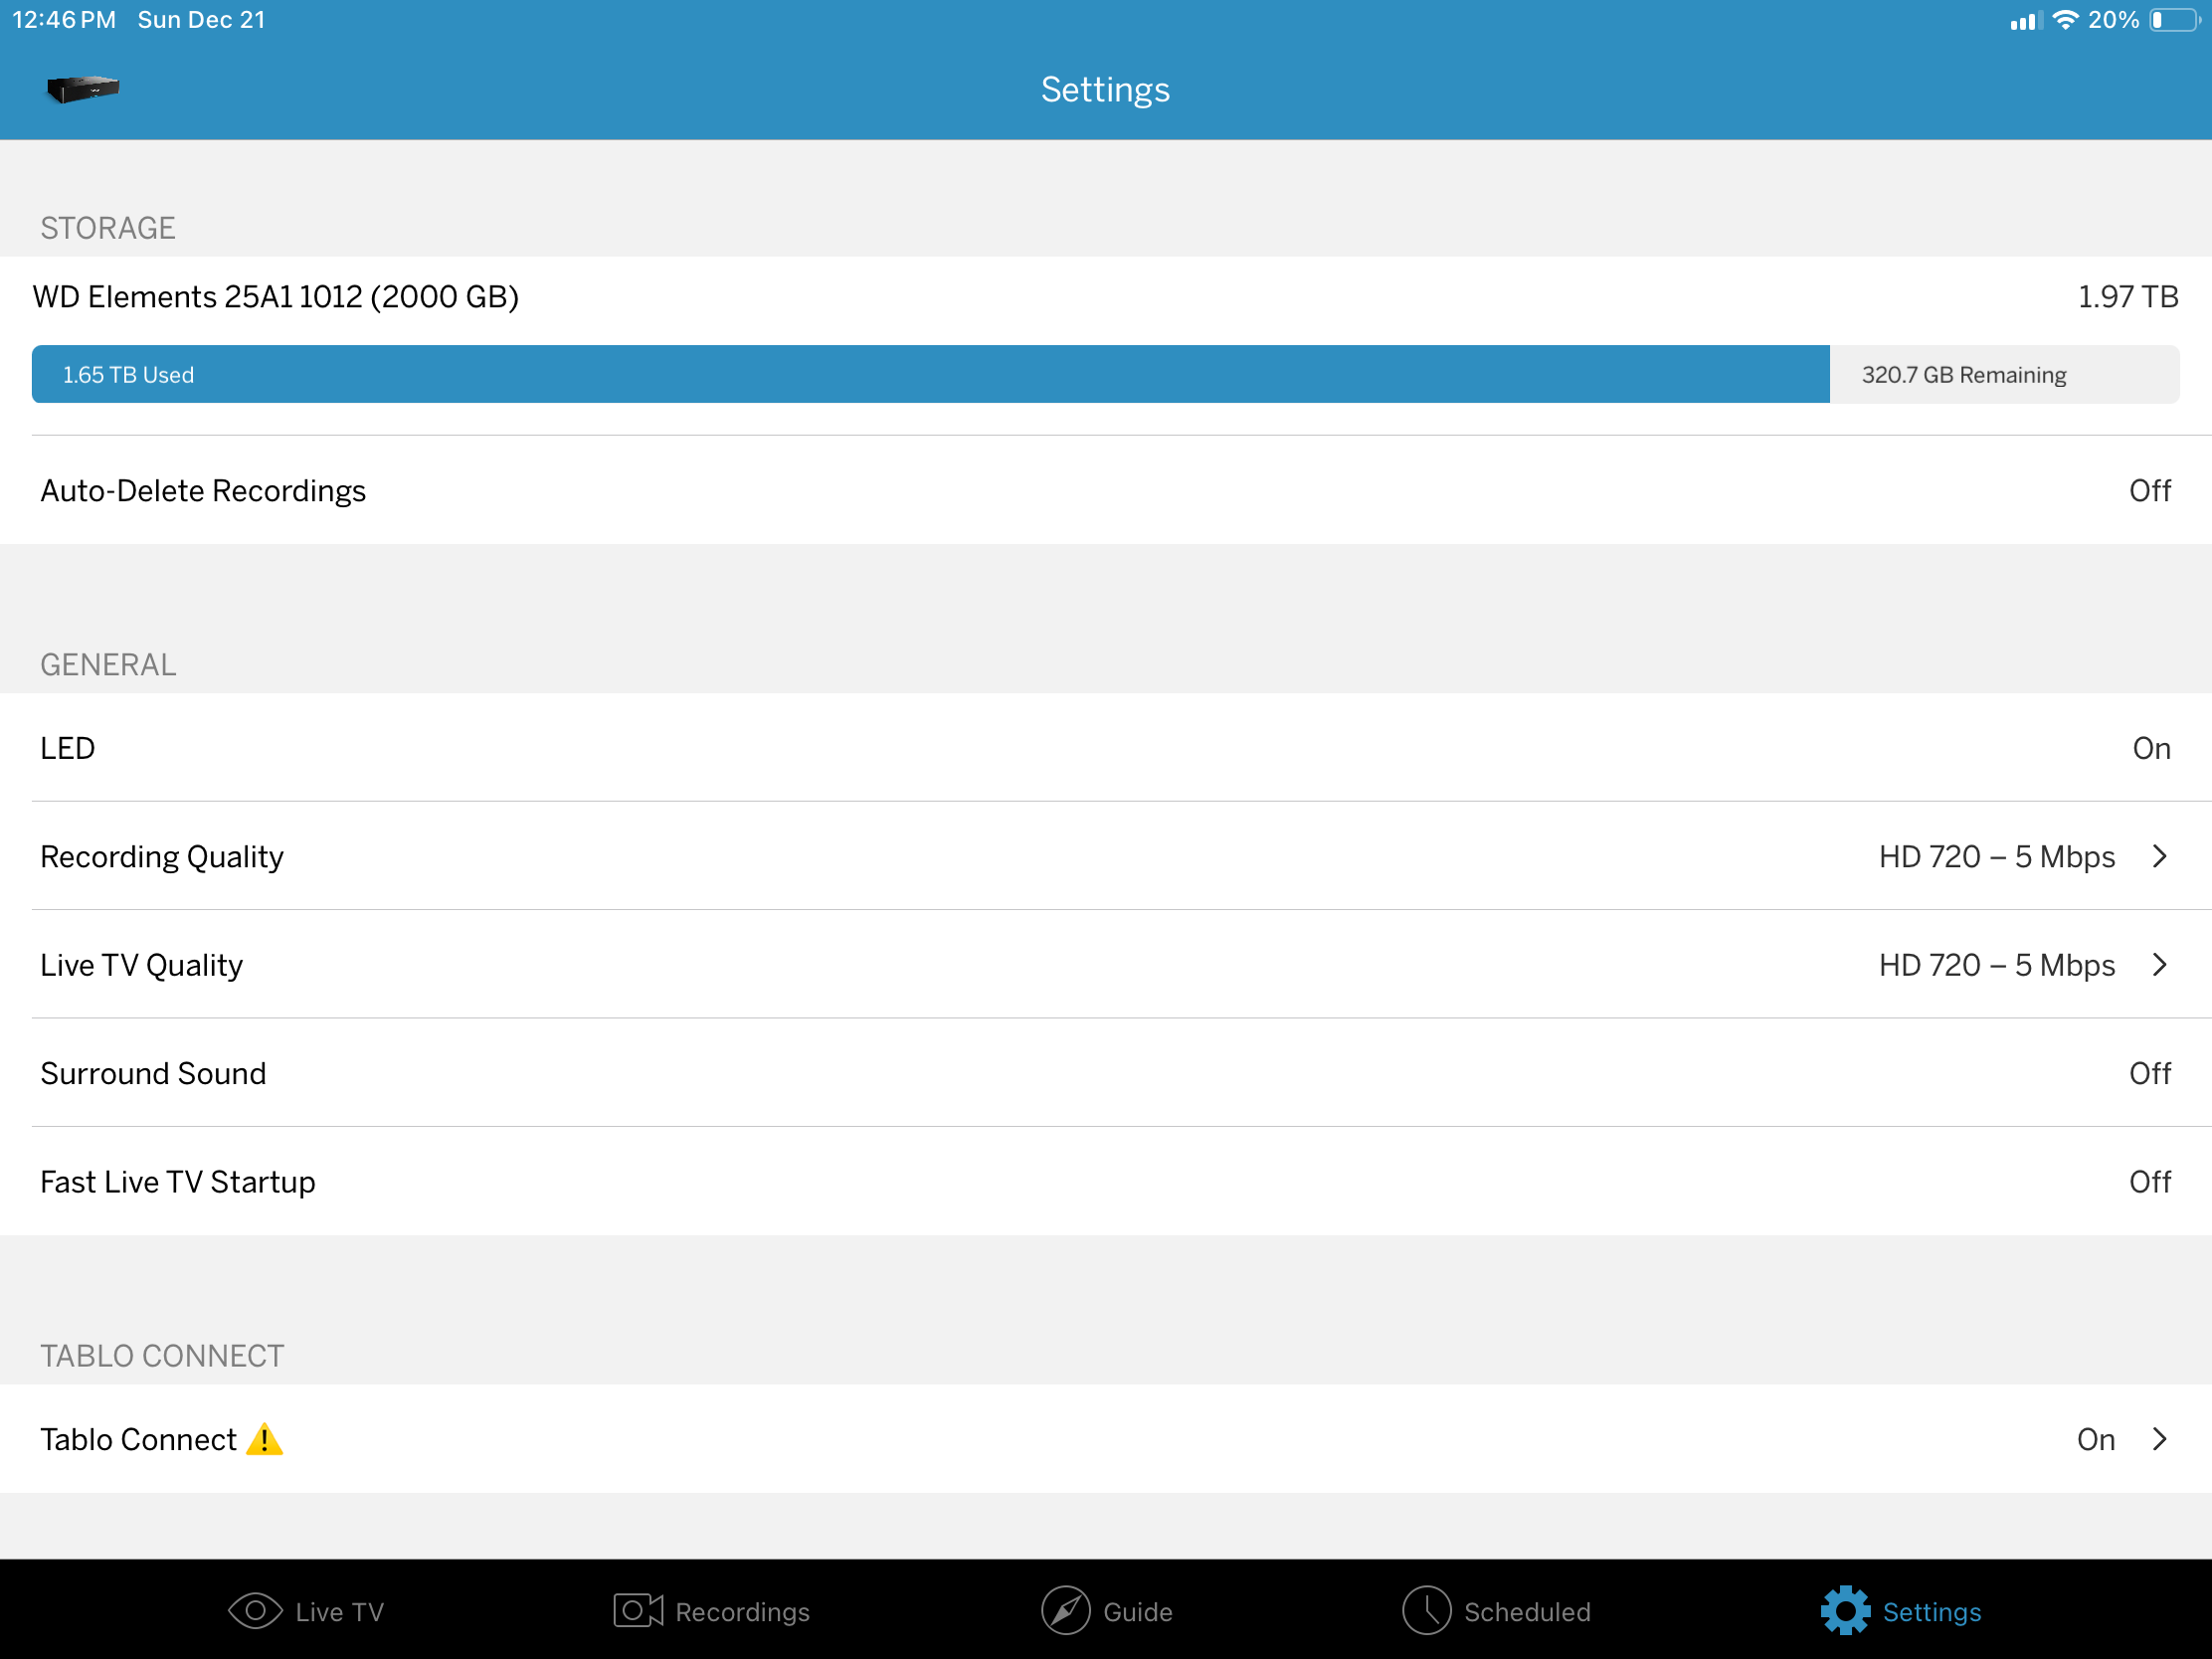Image resolution: width=2212 pixels, height=1659 pixels.
Task: Switch to the Scheduled tab label
Action: 1527,1612
